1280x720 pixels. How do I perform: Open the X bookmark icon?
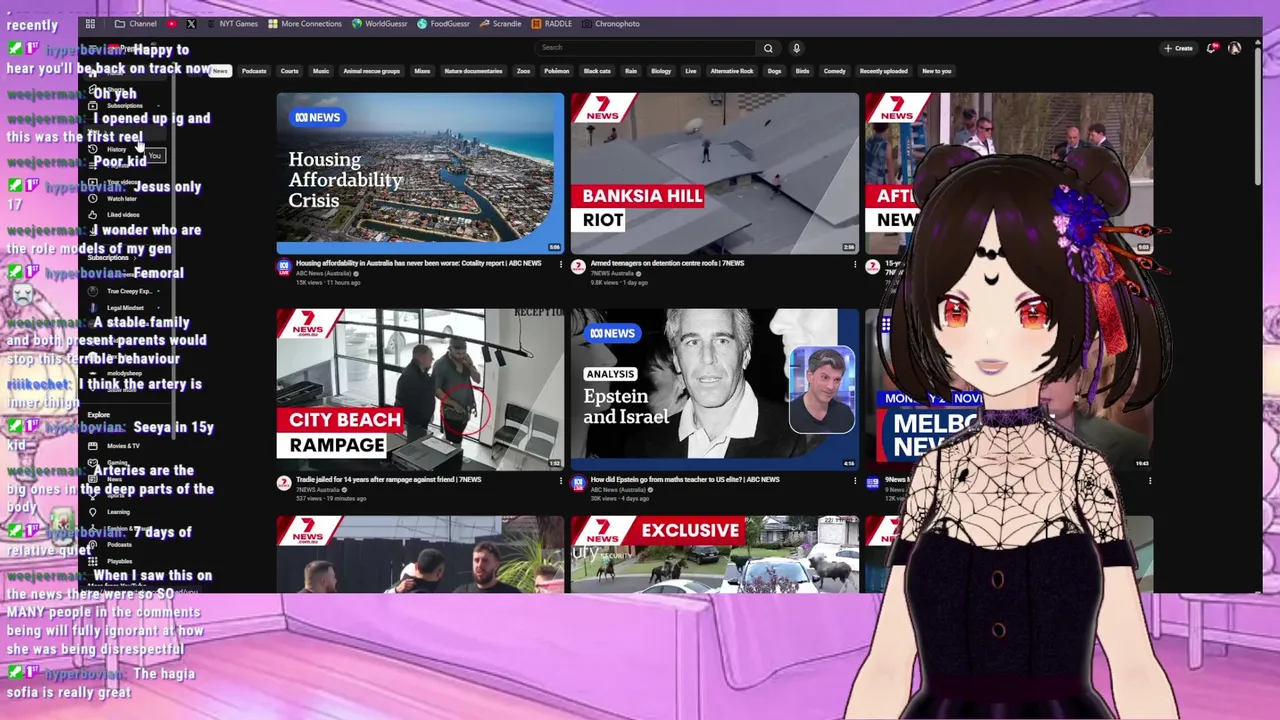[191, 23]
